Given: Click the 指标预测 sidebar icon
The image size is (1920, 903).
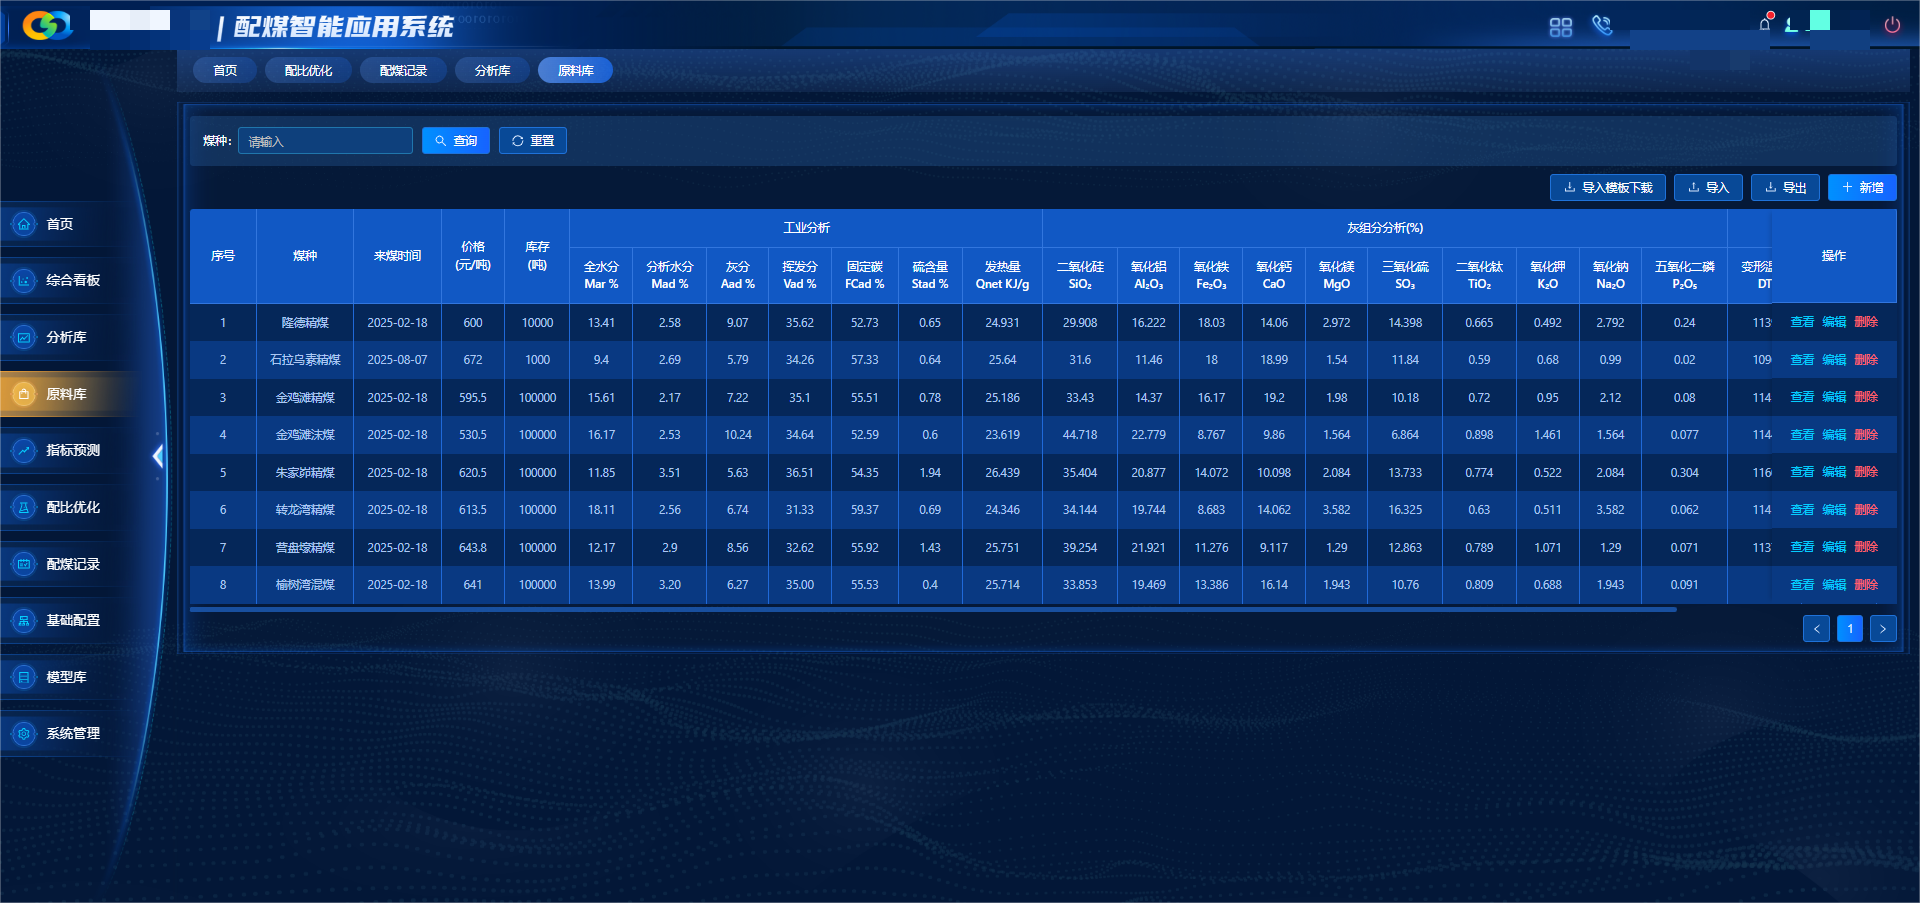Looking at the screenshot, I should tap(24, 451).
